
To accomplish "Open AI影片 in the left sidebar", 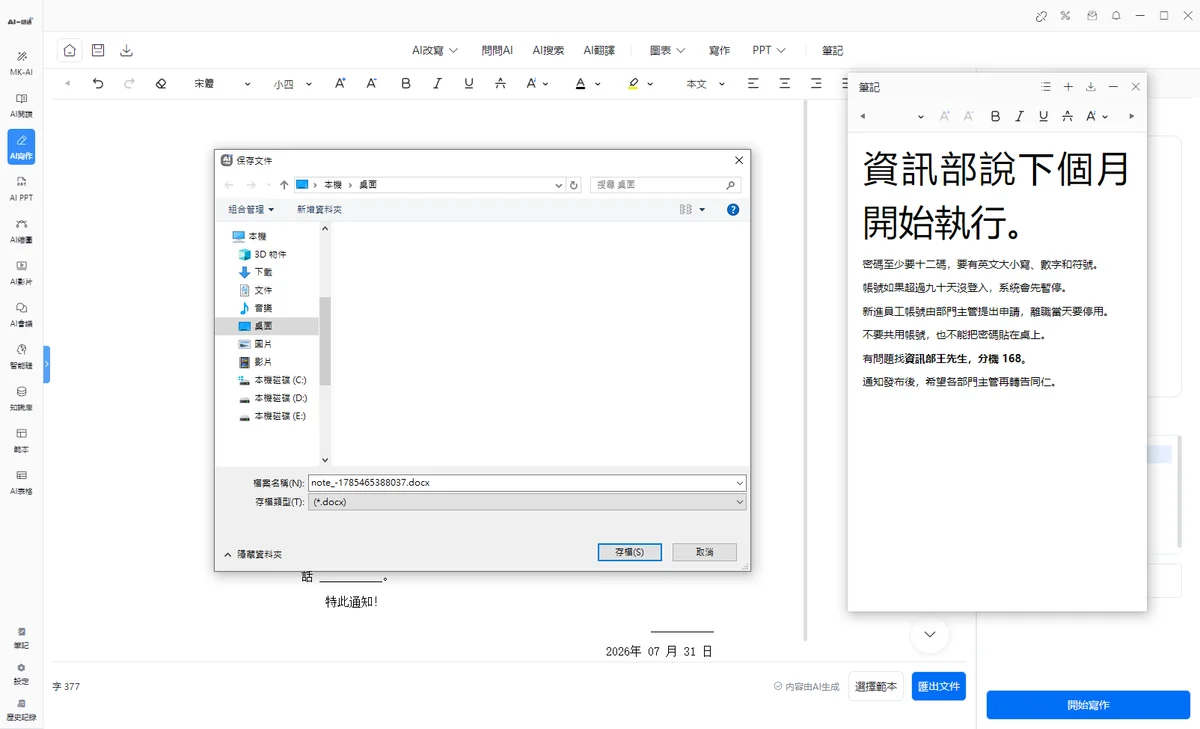I will coord(21,273).
